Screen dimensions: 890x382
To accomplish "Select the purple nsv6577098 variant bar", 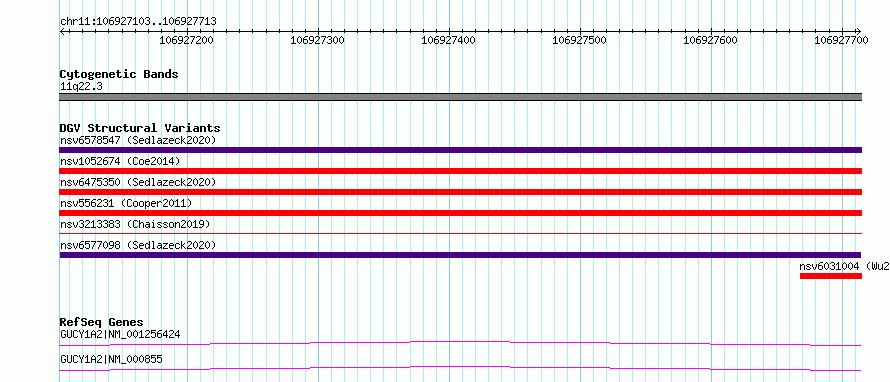I will coord(460,255).
